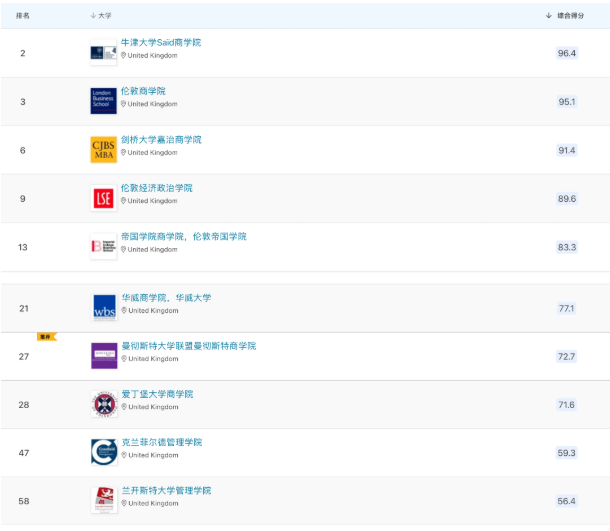The height and width of the screenshot is (531, 610).
Task: Click the Imperial College Business School logo
Action: 103,246
